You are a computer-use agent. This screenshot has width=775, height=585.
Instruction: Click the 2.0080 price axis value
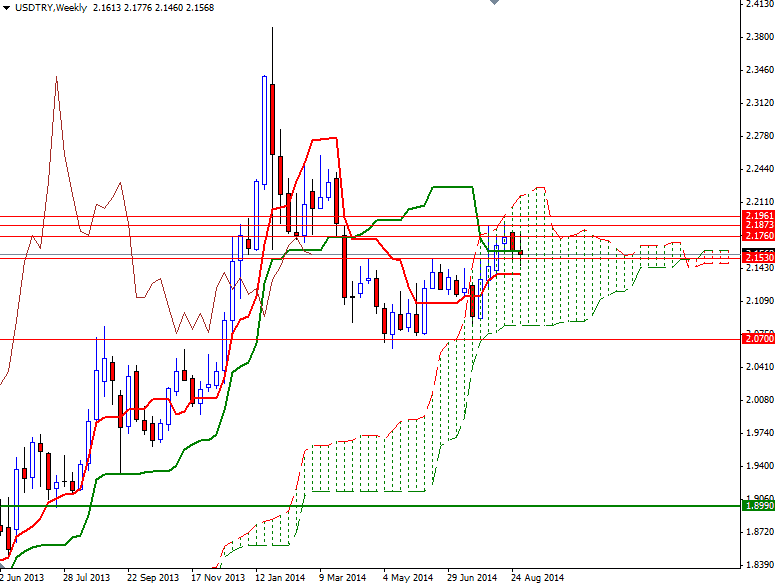click(760, 400)
